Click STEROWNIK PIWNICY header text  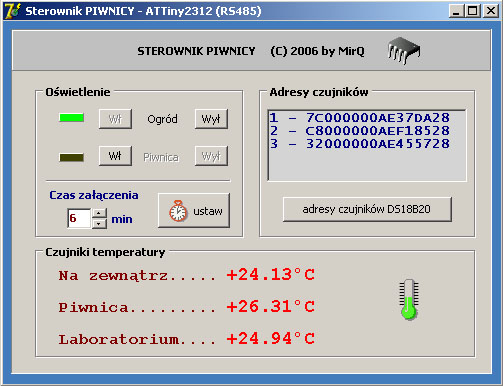[x=196, y=51]
